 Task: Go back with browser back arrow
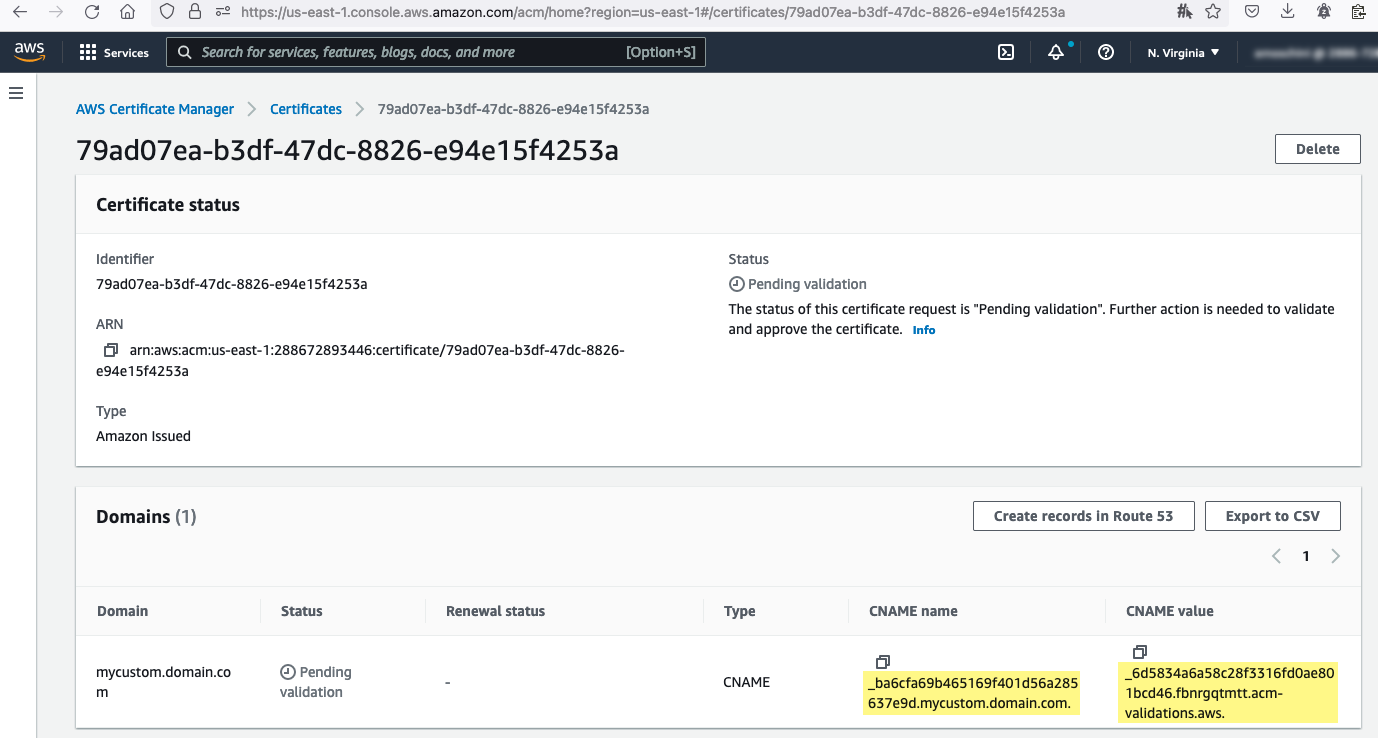pyautogui.click(x=19, y=12)
